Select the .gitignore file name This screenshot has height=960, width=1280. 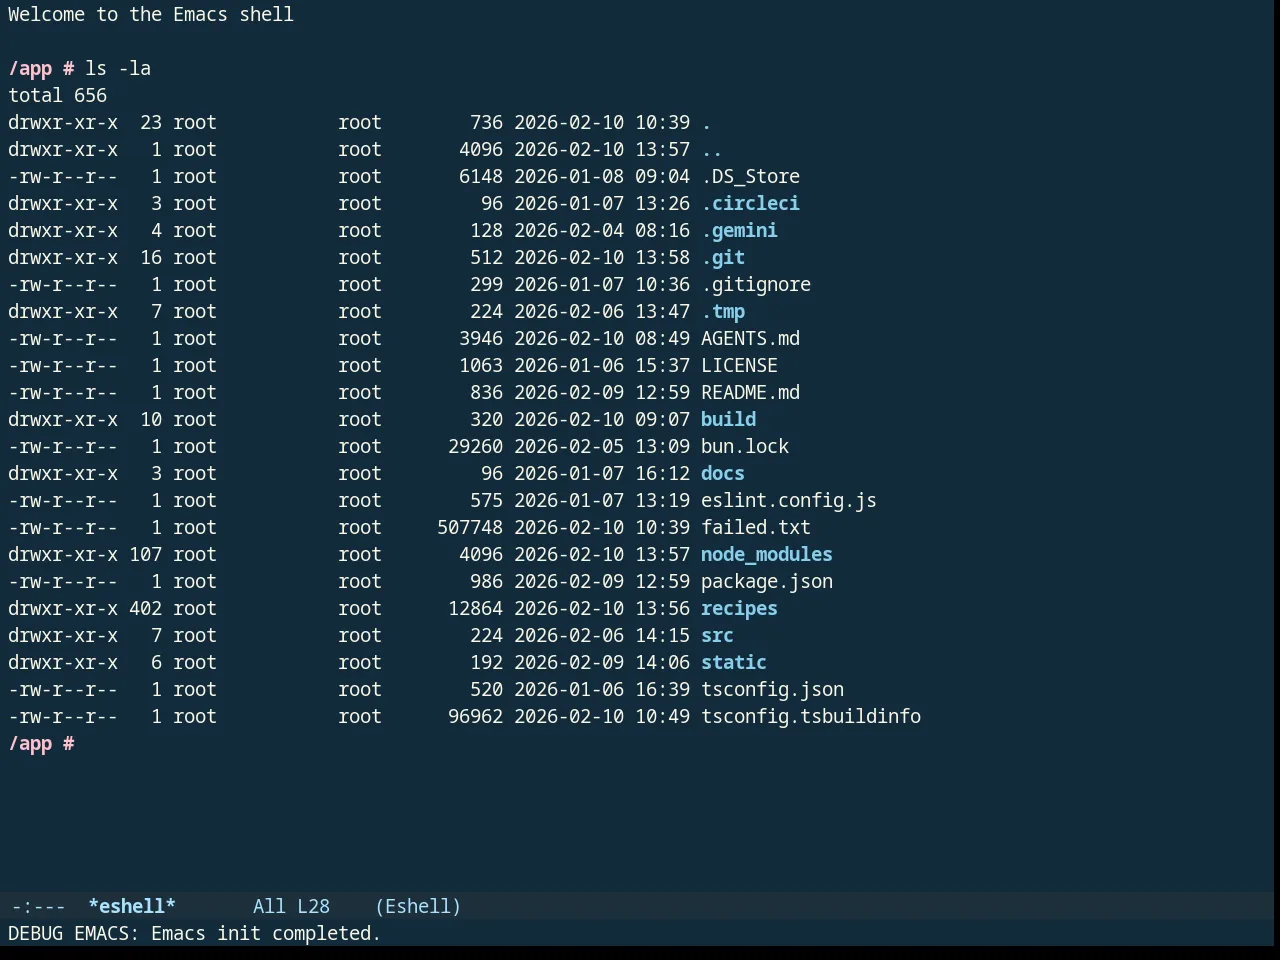point(756,284)
